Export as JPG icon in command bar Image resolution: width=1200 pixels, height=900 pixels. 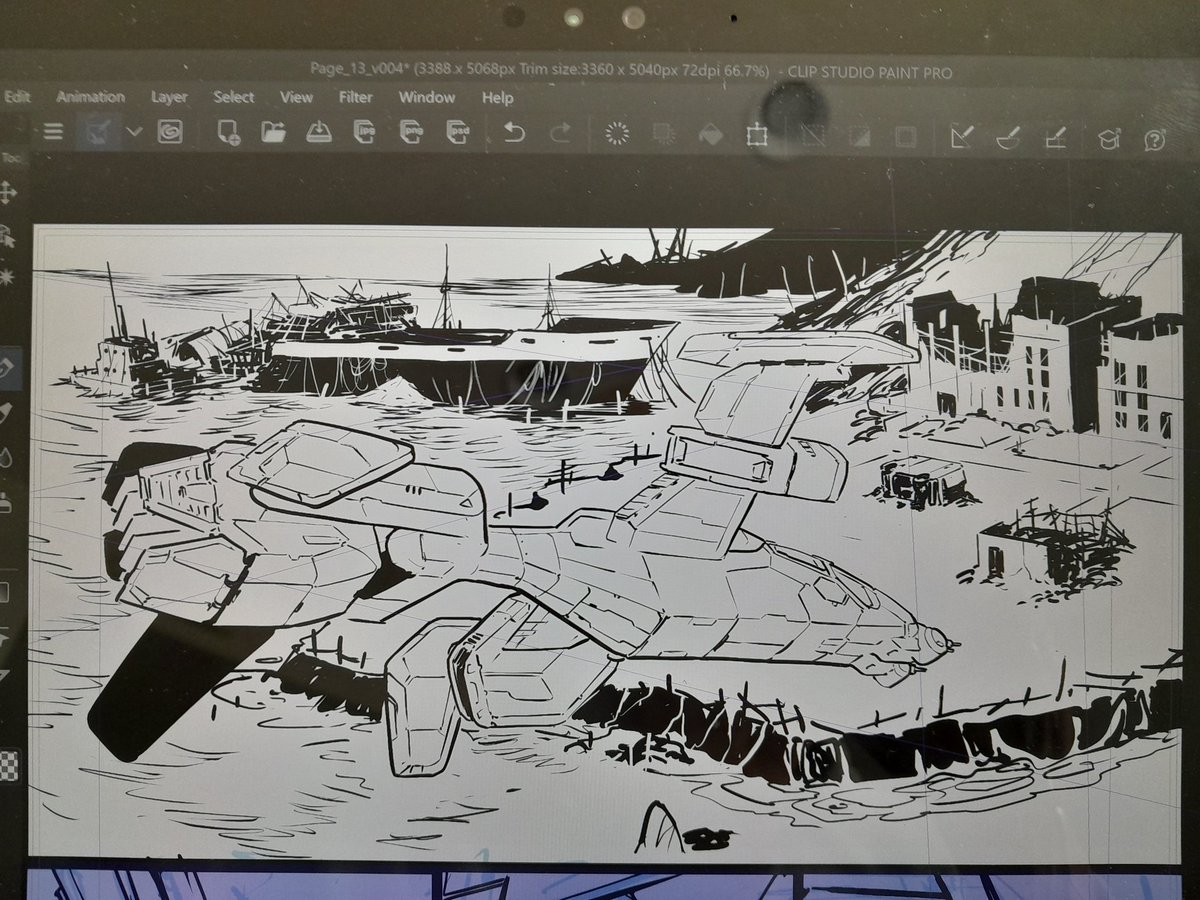click(x=365, y=132)
